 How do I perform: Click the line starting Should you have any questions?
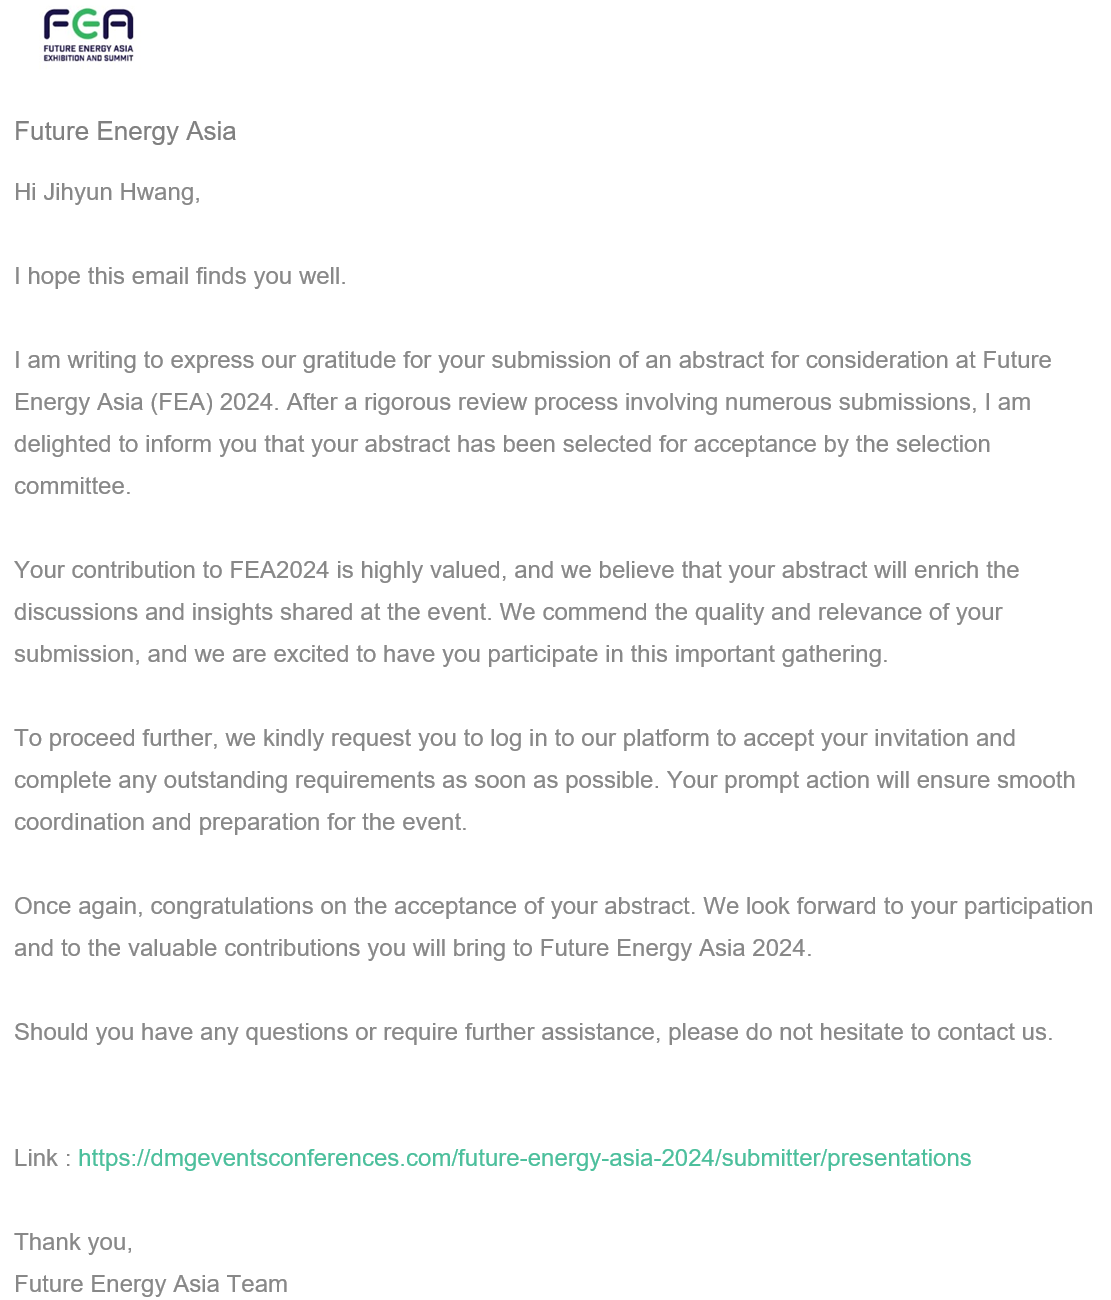point(534,1032)
